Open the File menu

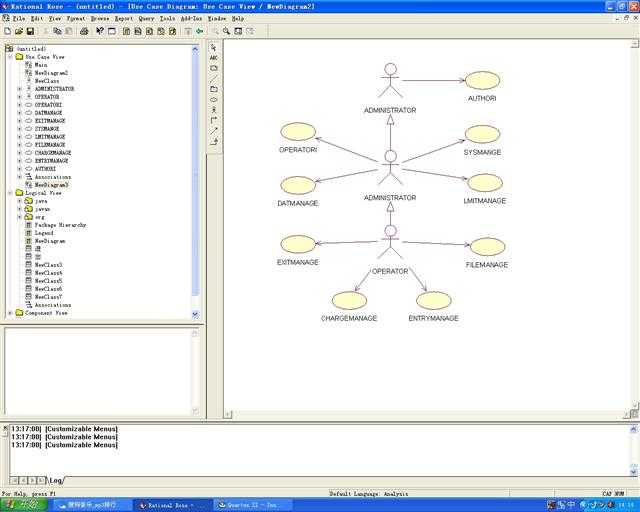tap(19, 19)
